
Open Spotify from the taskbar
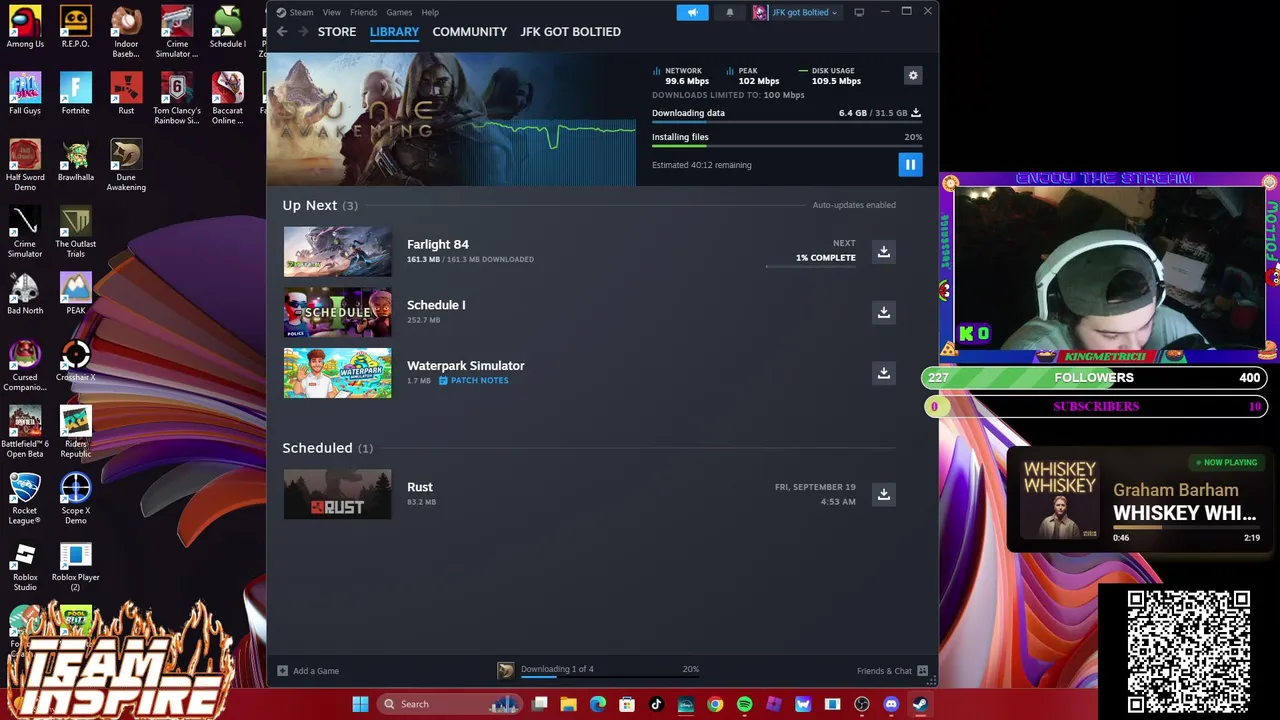[x=744, y=704]
